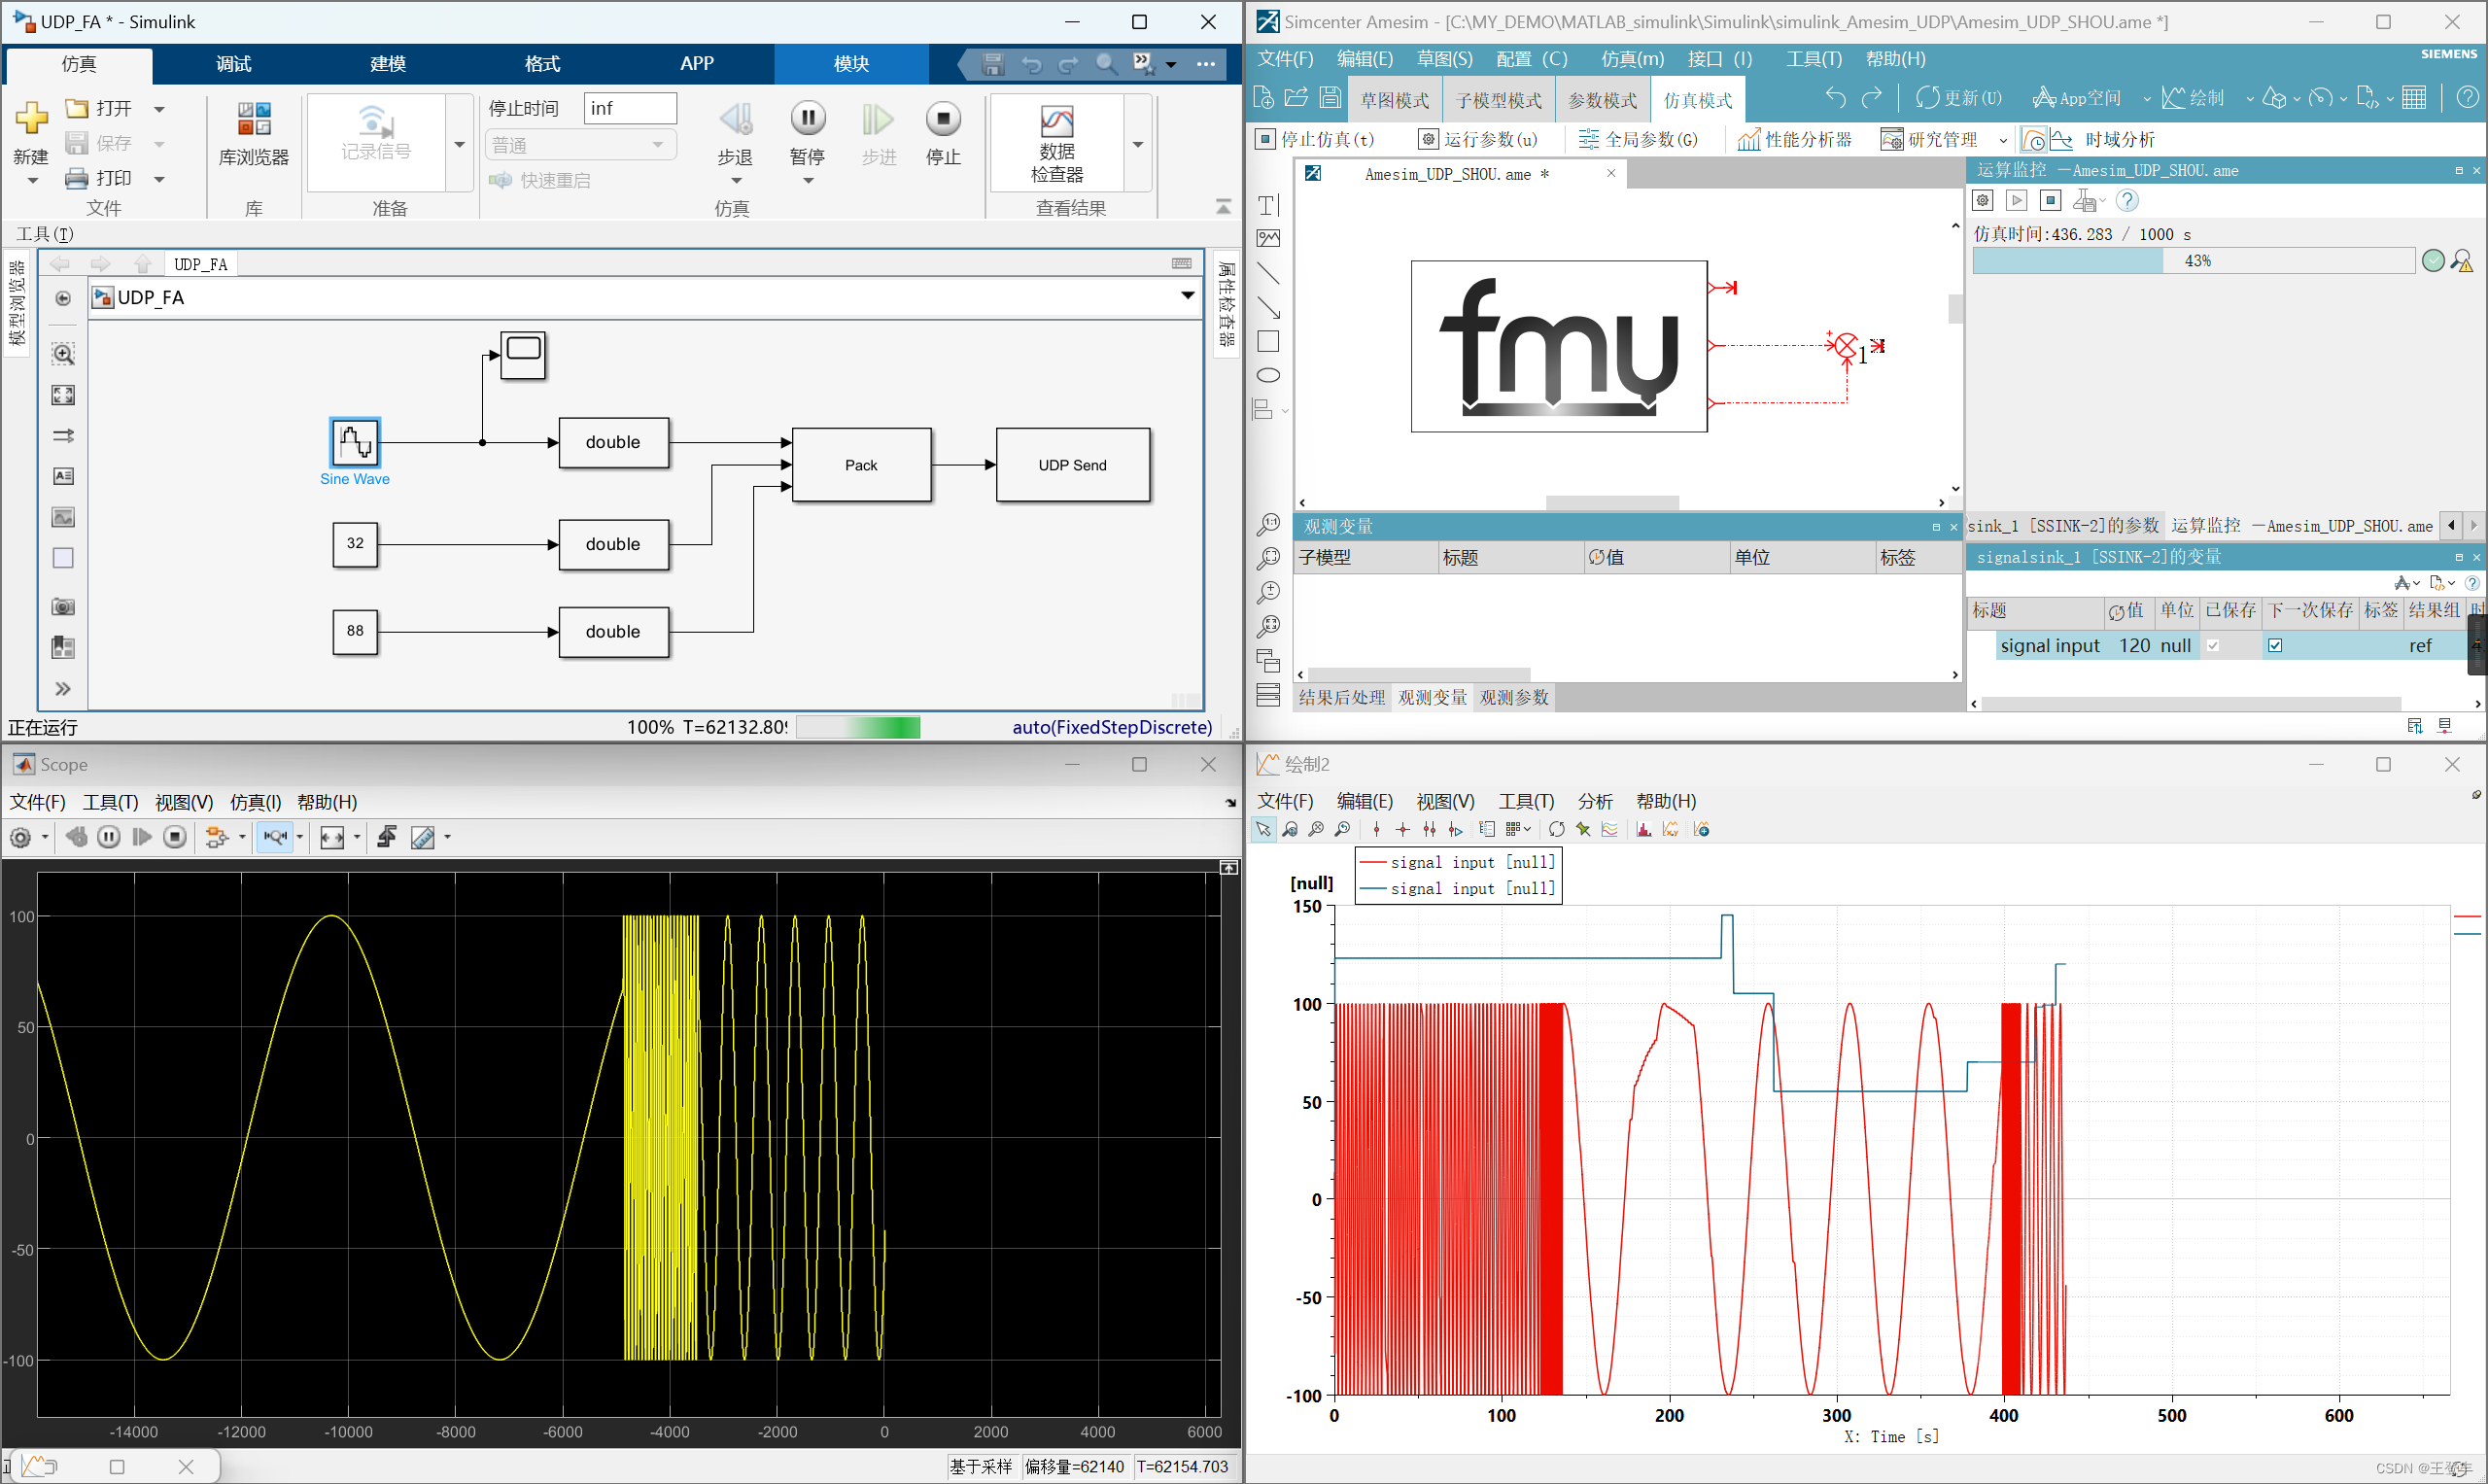Select the cursor tool in the 绘制2 plot toolbar
This screenshot has width=2488, height=1484.
[x=1264, y=829]
